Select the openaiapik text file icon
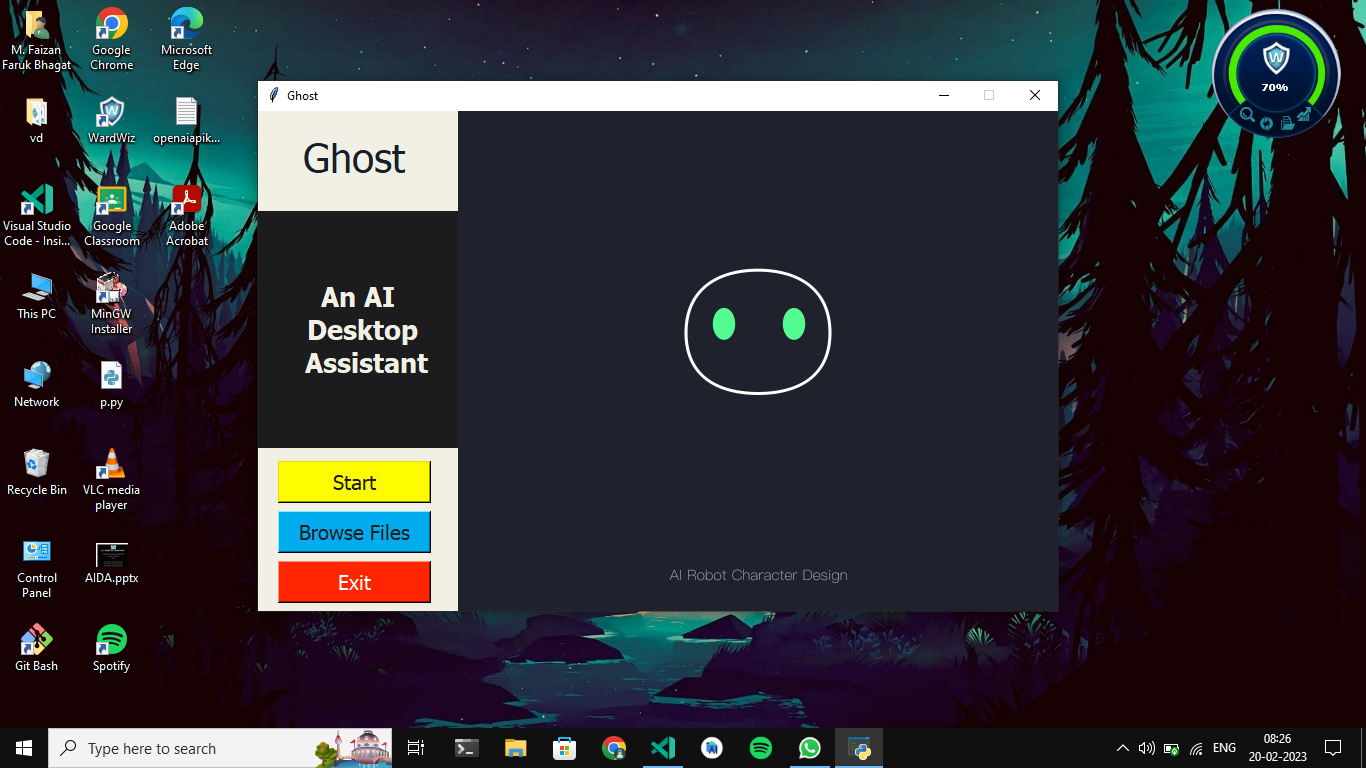The width and height of the screenshot is (1366, 768). pos(186,120)
